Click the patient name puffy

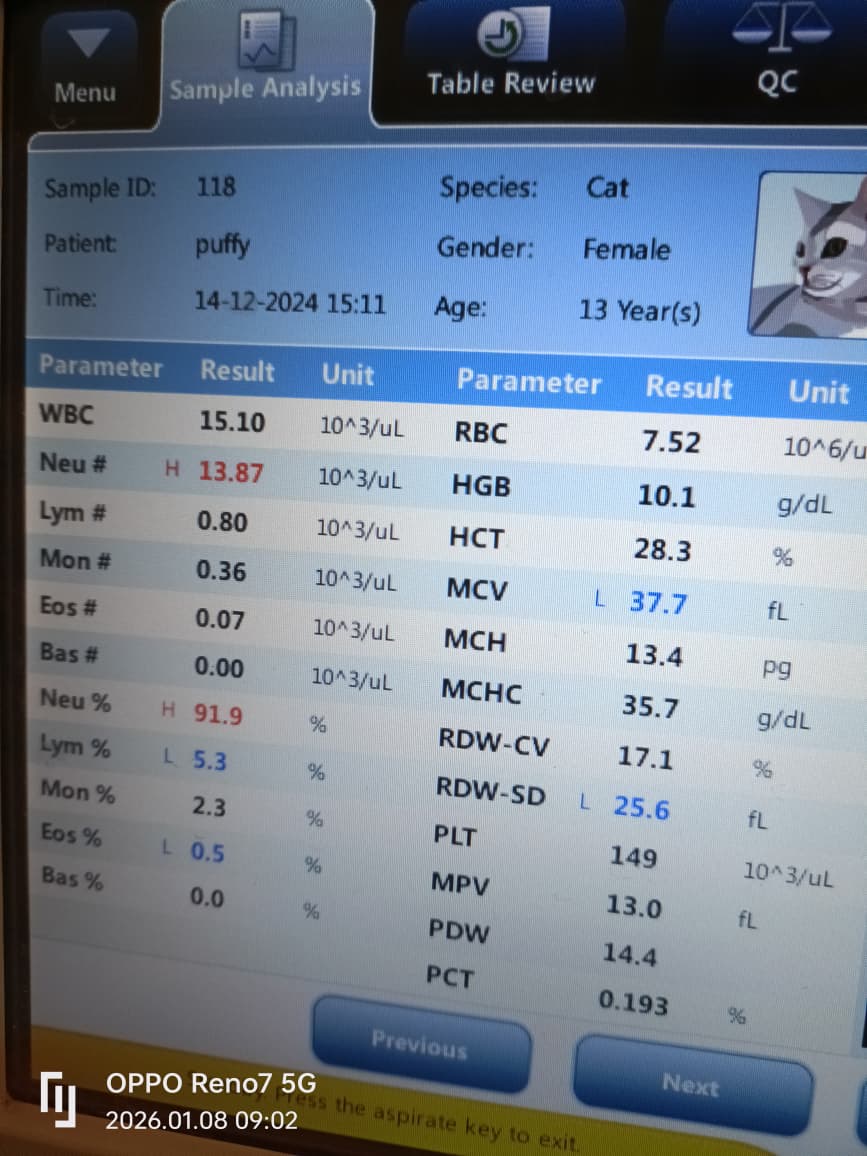222,244
